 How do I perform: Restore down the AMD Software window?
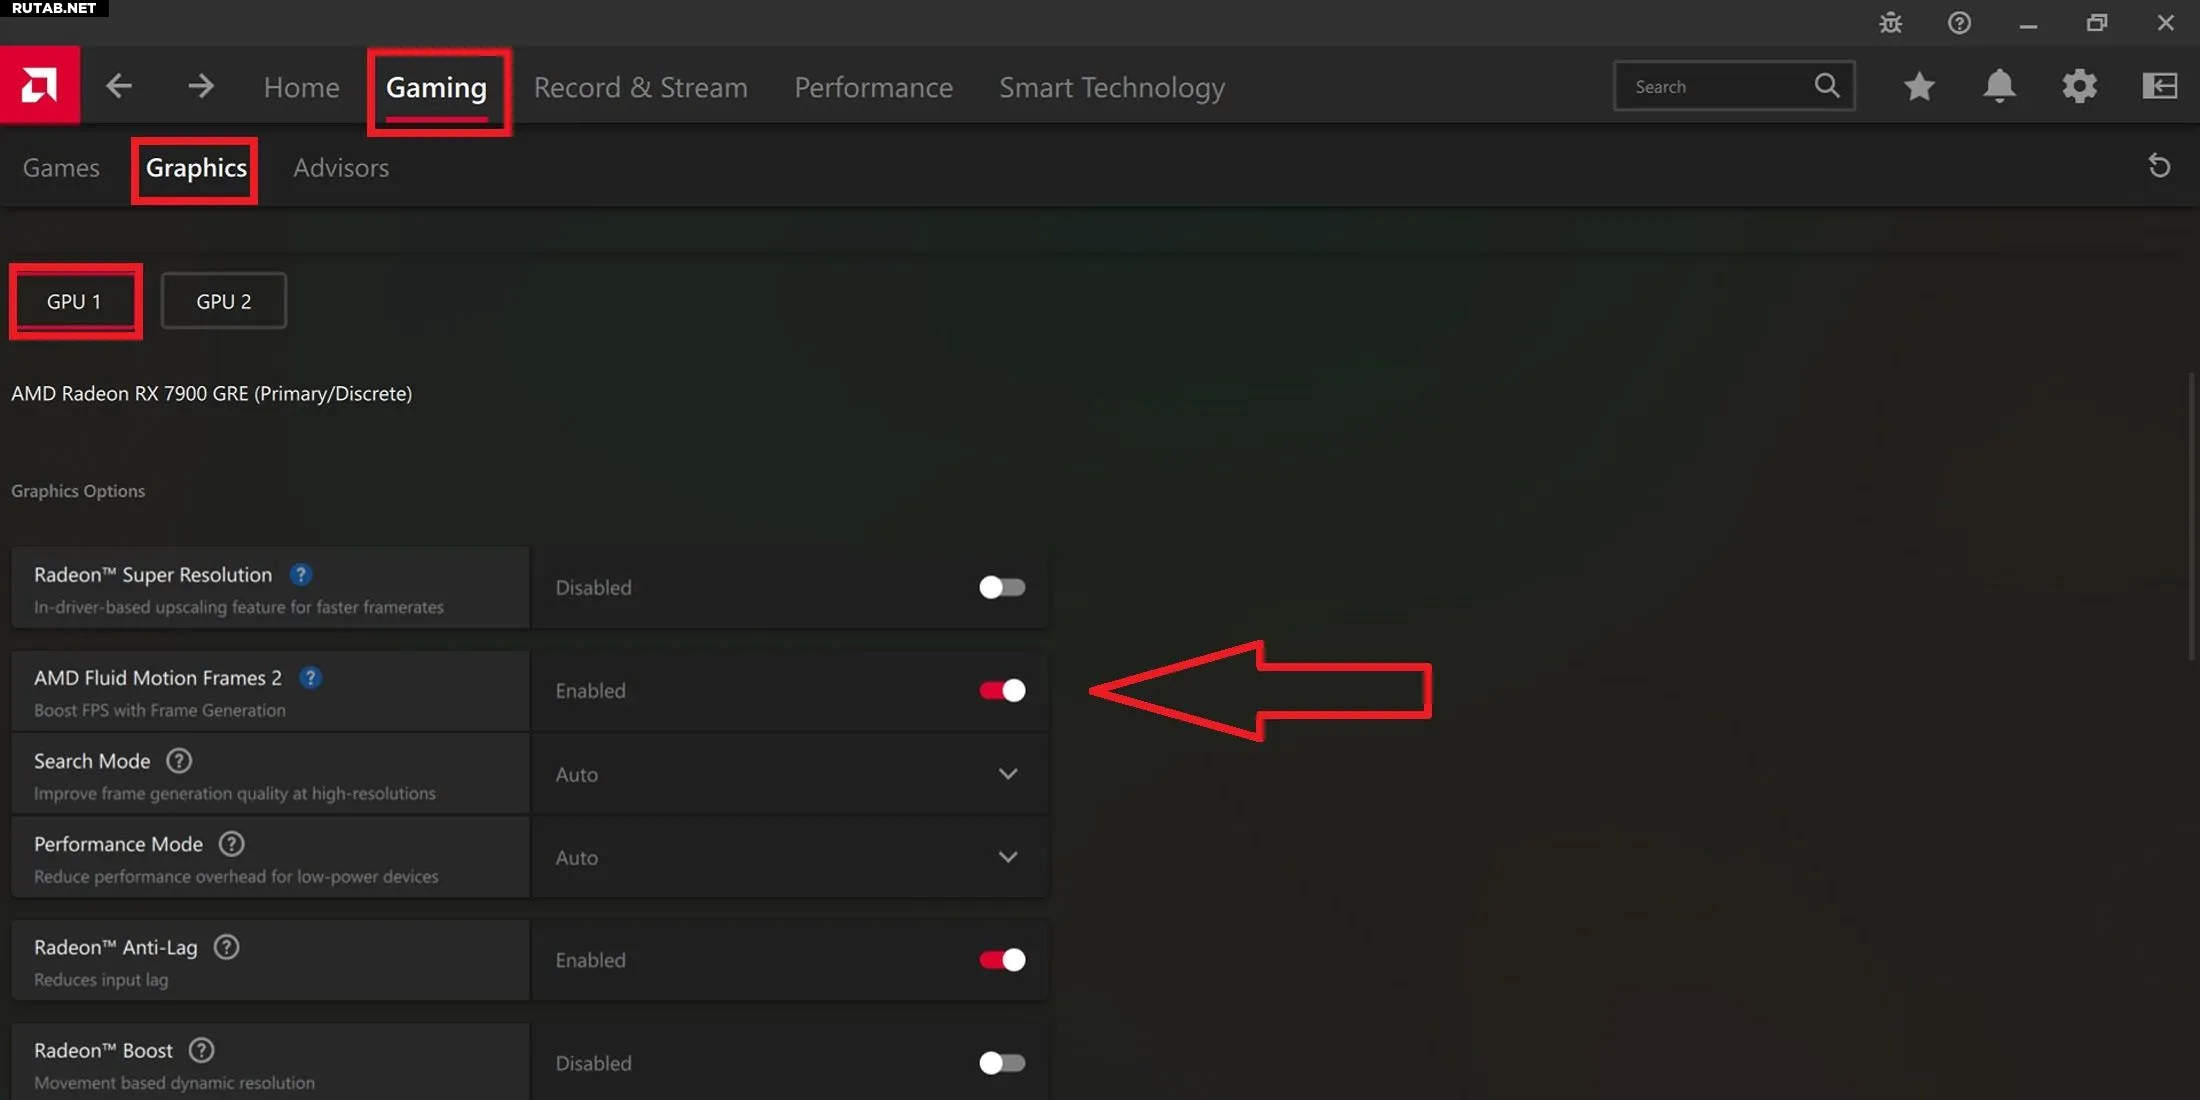pyautogui.click(x=2097, y=23)
